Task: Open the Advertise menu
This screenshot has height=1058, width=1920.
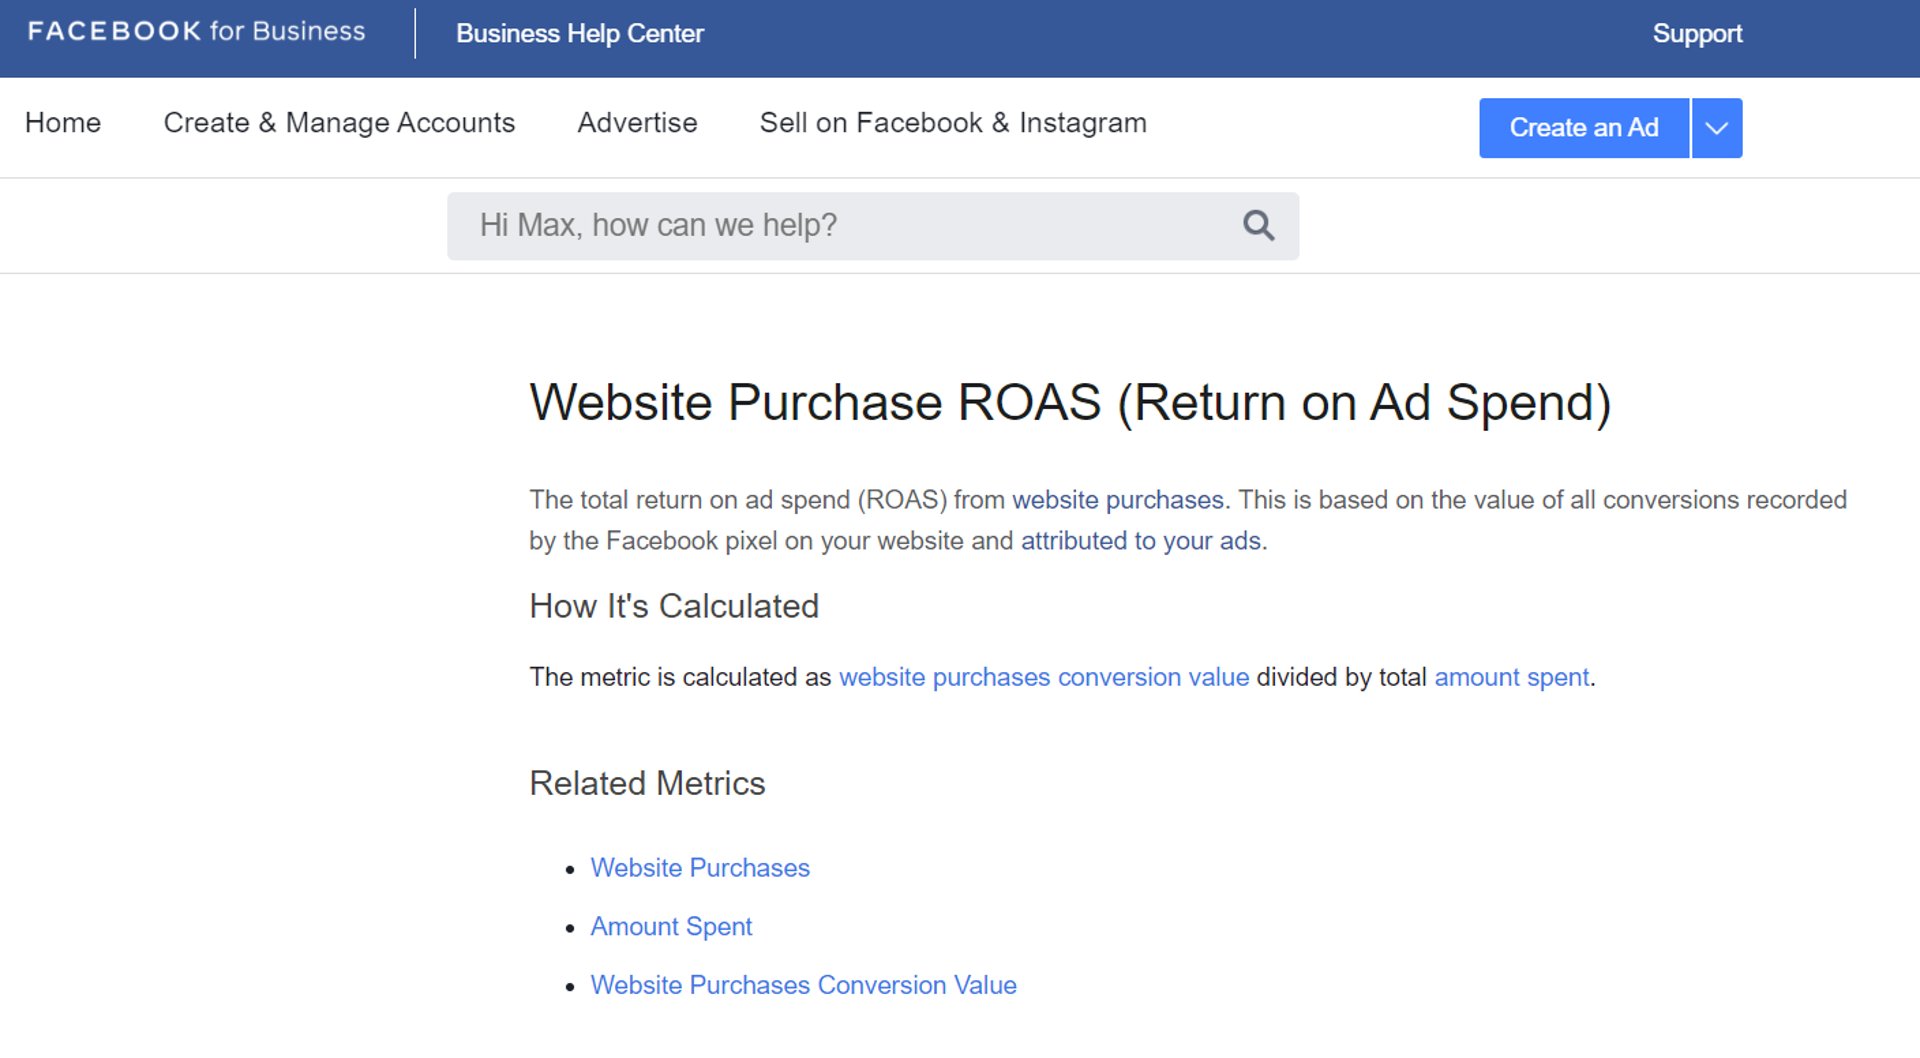Action: (x=637, y=123)
